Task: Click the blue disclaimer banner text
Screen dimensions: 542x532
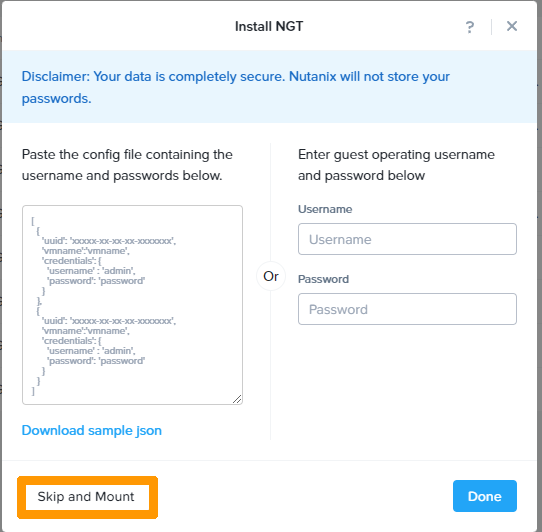Action: click(x=236, y=87)
